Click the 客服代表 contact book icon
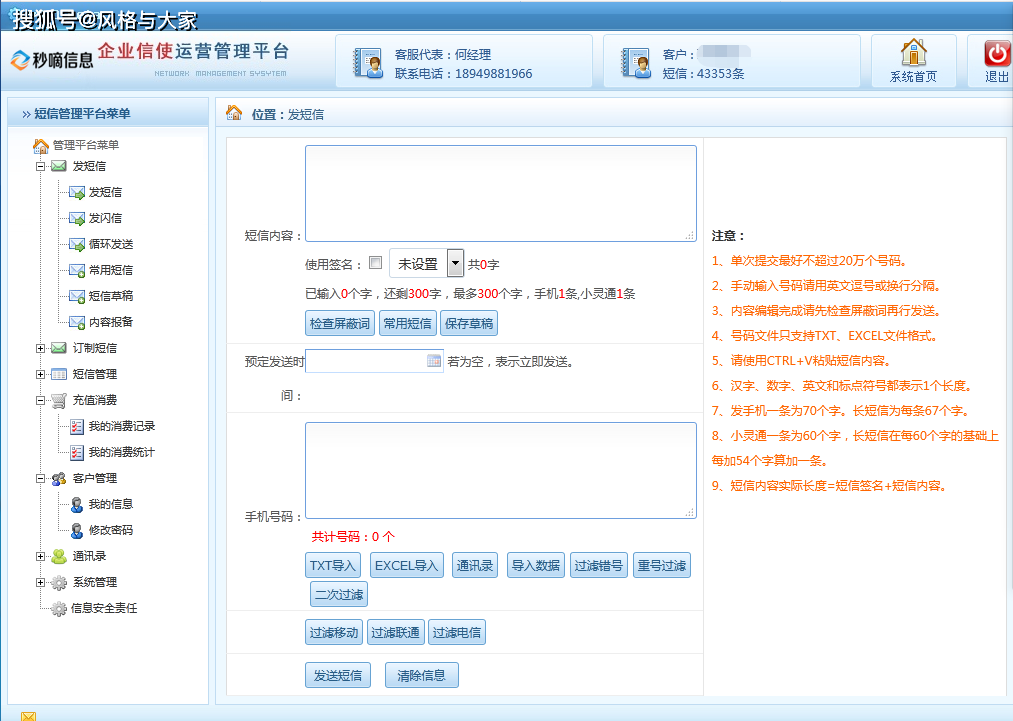1013x721 pixels. [x=368, y=63]
